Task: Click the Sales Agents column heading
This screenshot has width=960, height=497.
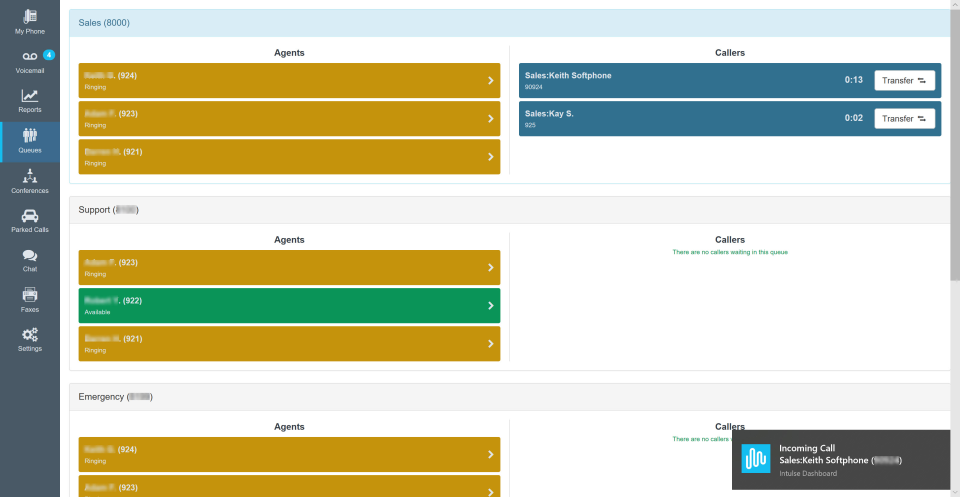Action: (289, 53)
